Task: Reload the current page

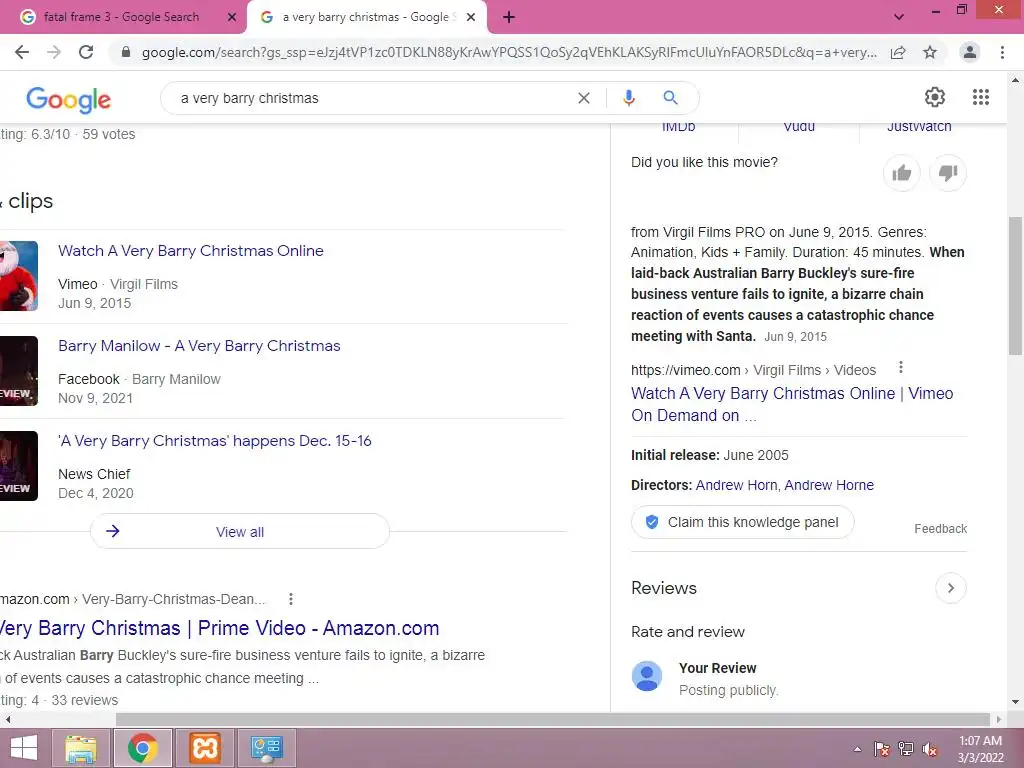Action: [x=86, y=52]
